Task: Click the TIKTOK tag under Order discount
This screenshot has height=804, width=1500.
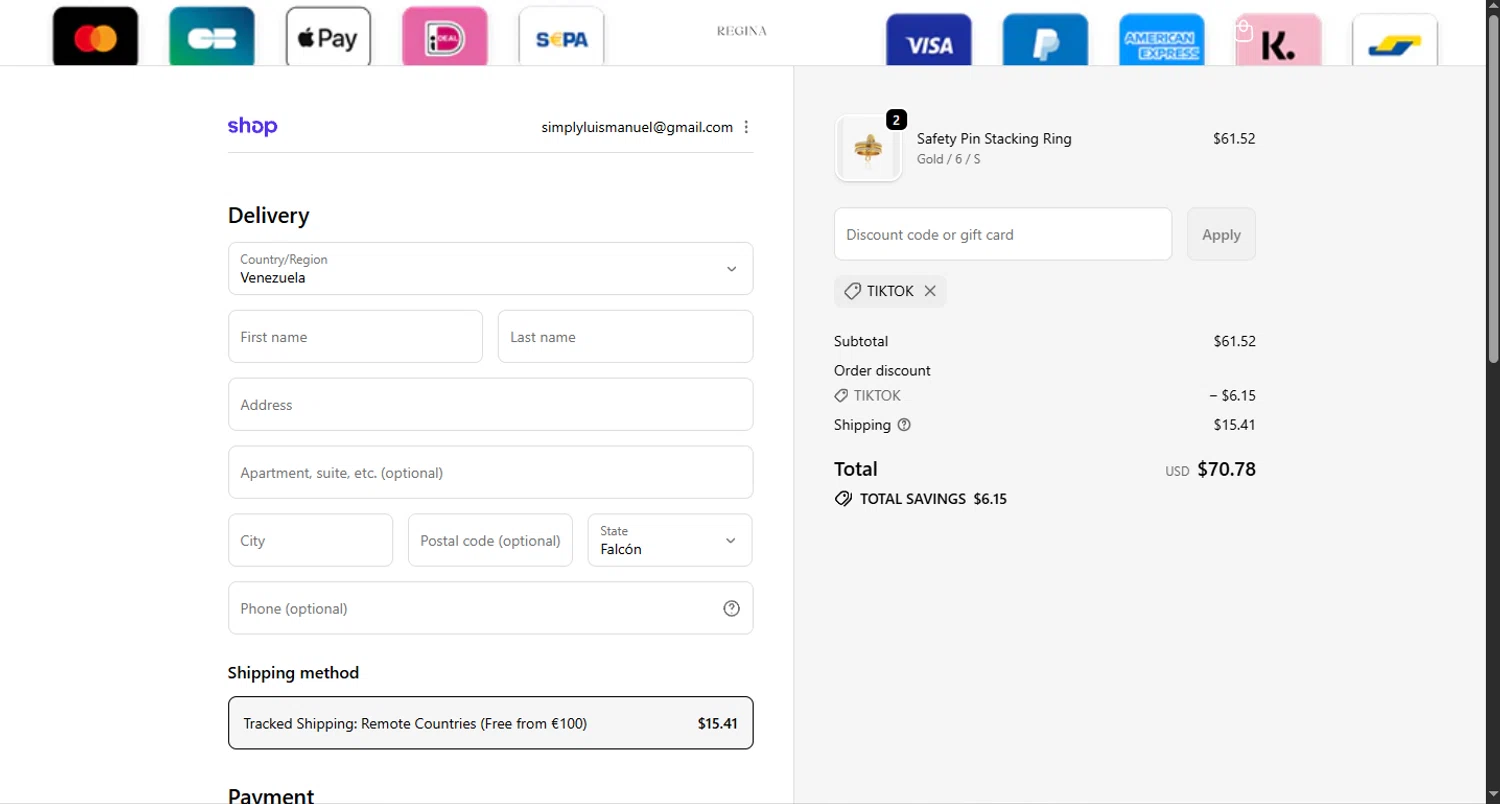Action: pos(868,395)
